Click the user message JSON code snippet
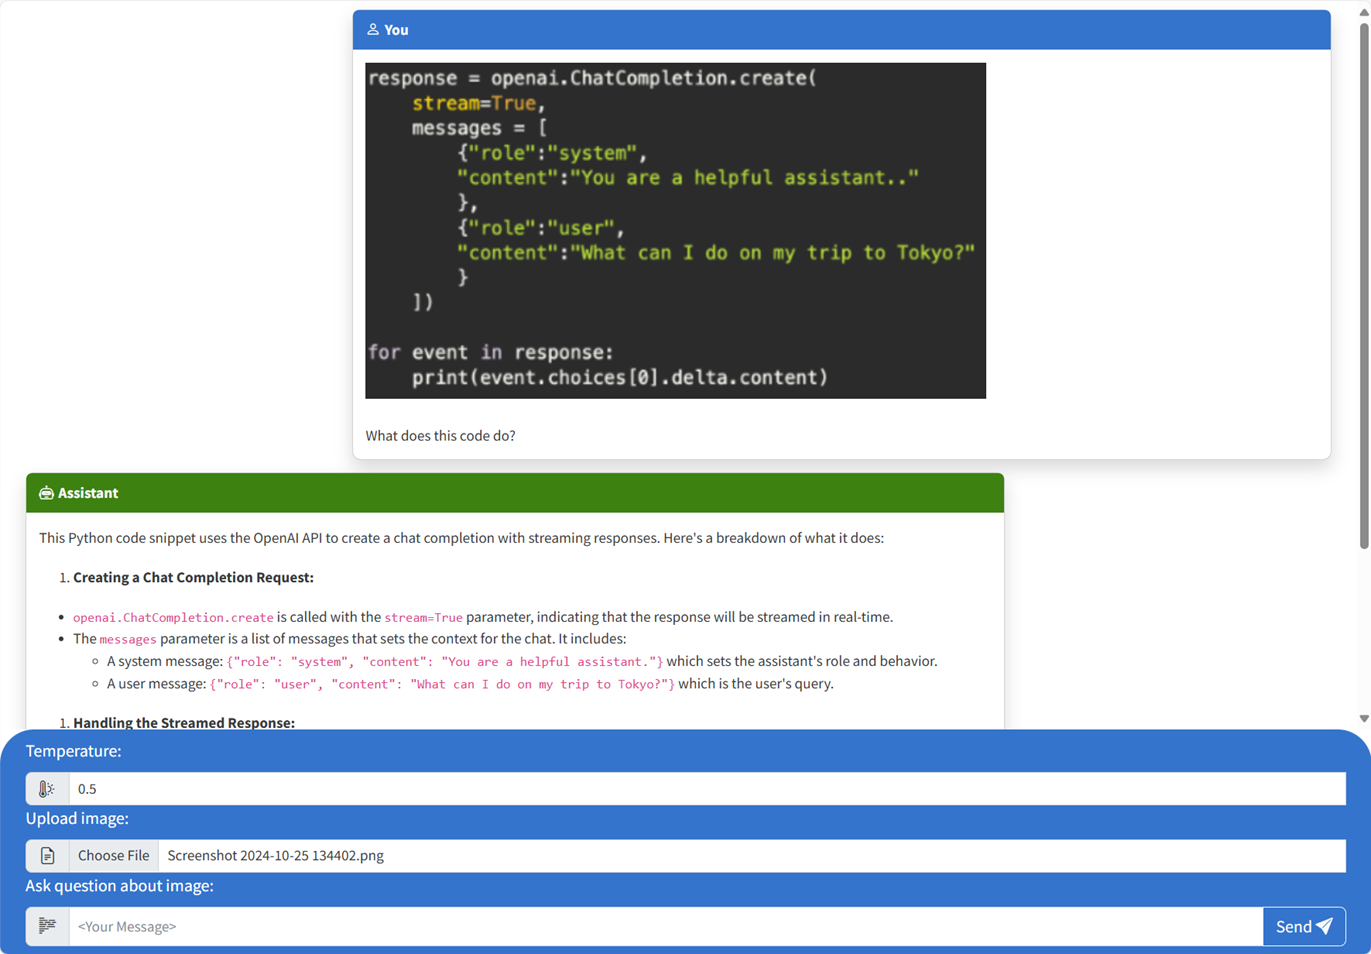Image resolution: width=1371 pixels, height=954 pixels. [442, 685]
